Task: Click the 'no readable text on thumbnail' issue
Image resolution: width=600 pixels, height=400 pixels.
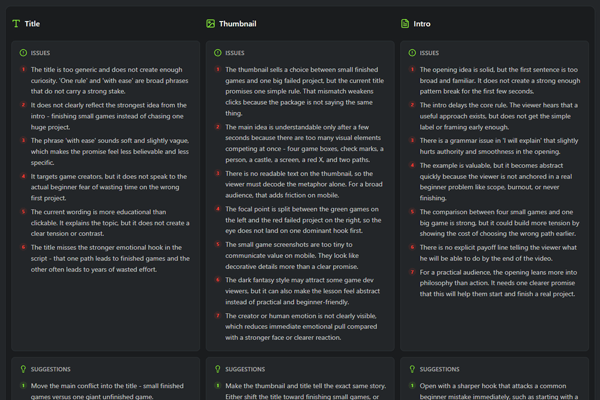Action: point(304,184)
